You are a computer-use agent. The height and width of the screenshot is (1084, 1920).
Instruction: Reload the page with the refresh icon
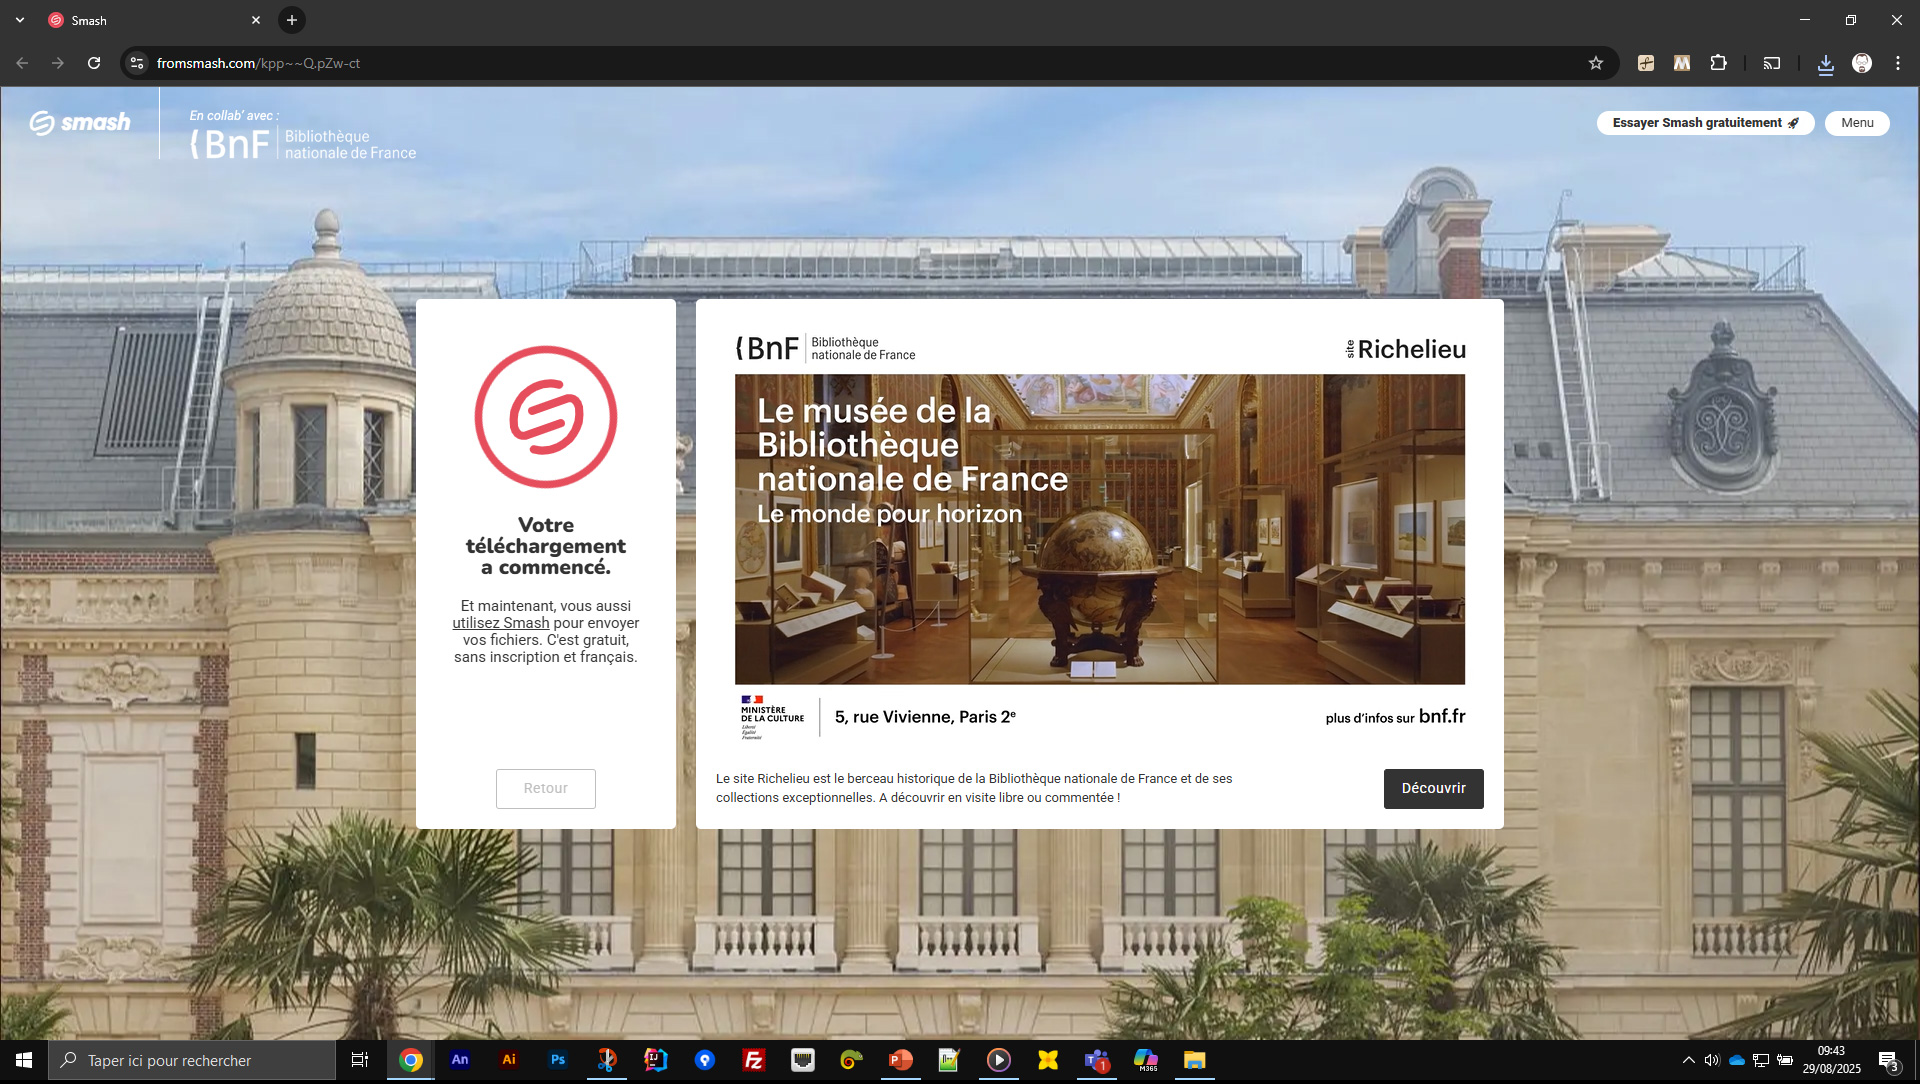coord(94,63)
